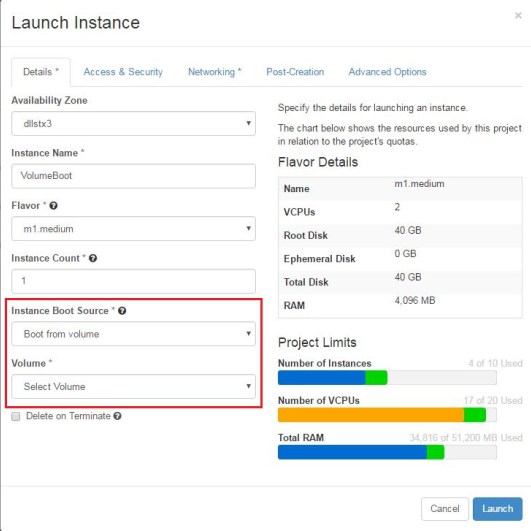The image size is (531, 531).
Task: Open the Post-Creation tab
Action: tap(295, 72)
